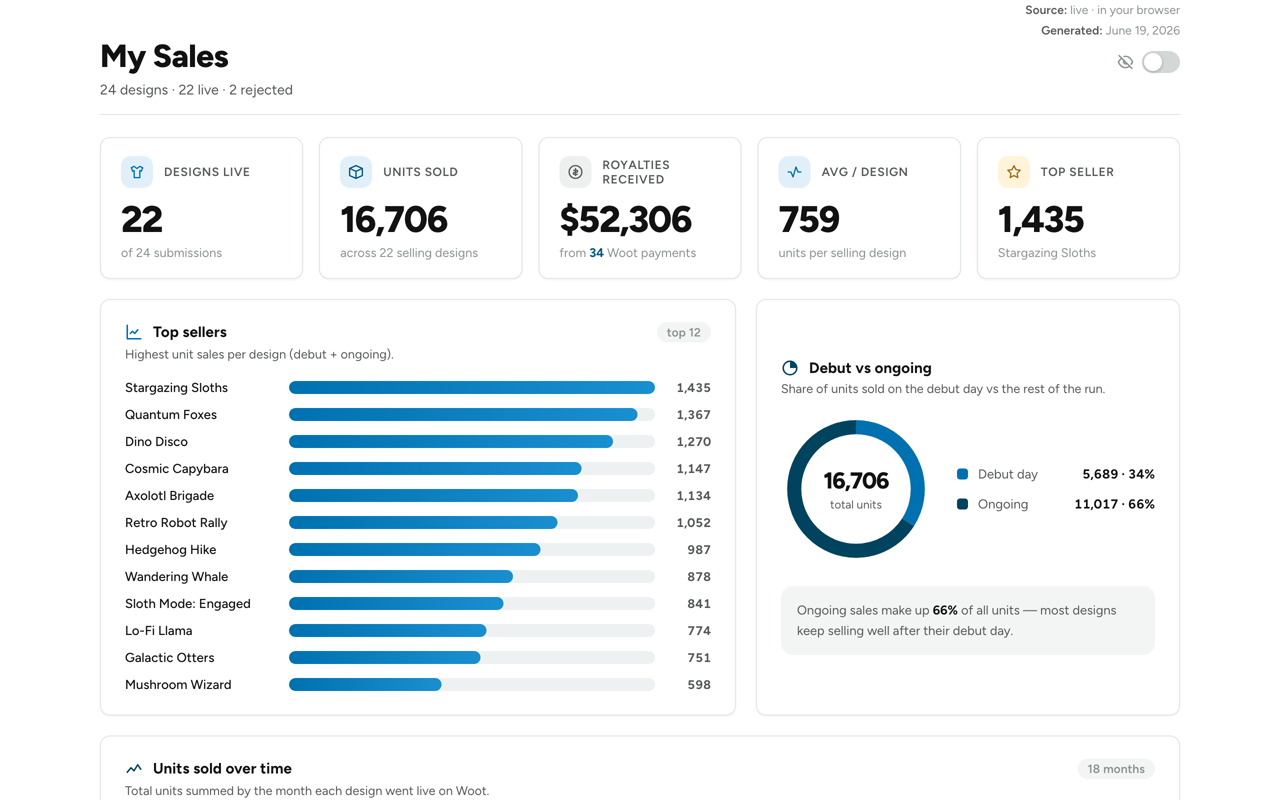The height and width of the screenshot is (800, 1280).
Task: Click the pulse icon on Avg / Design card
Action: [x=794, y=172]
